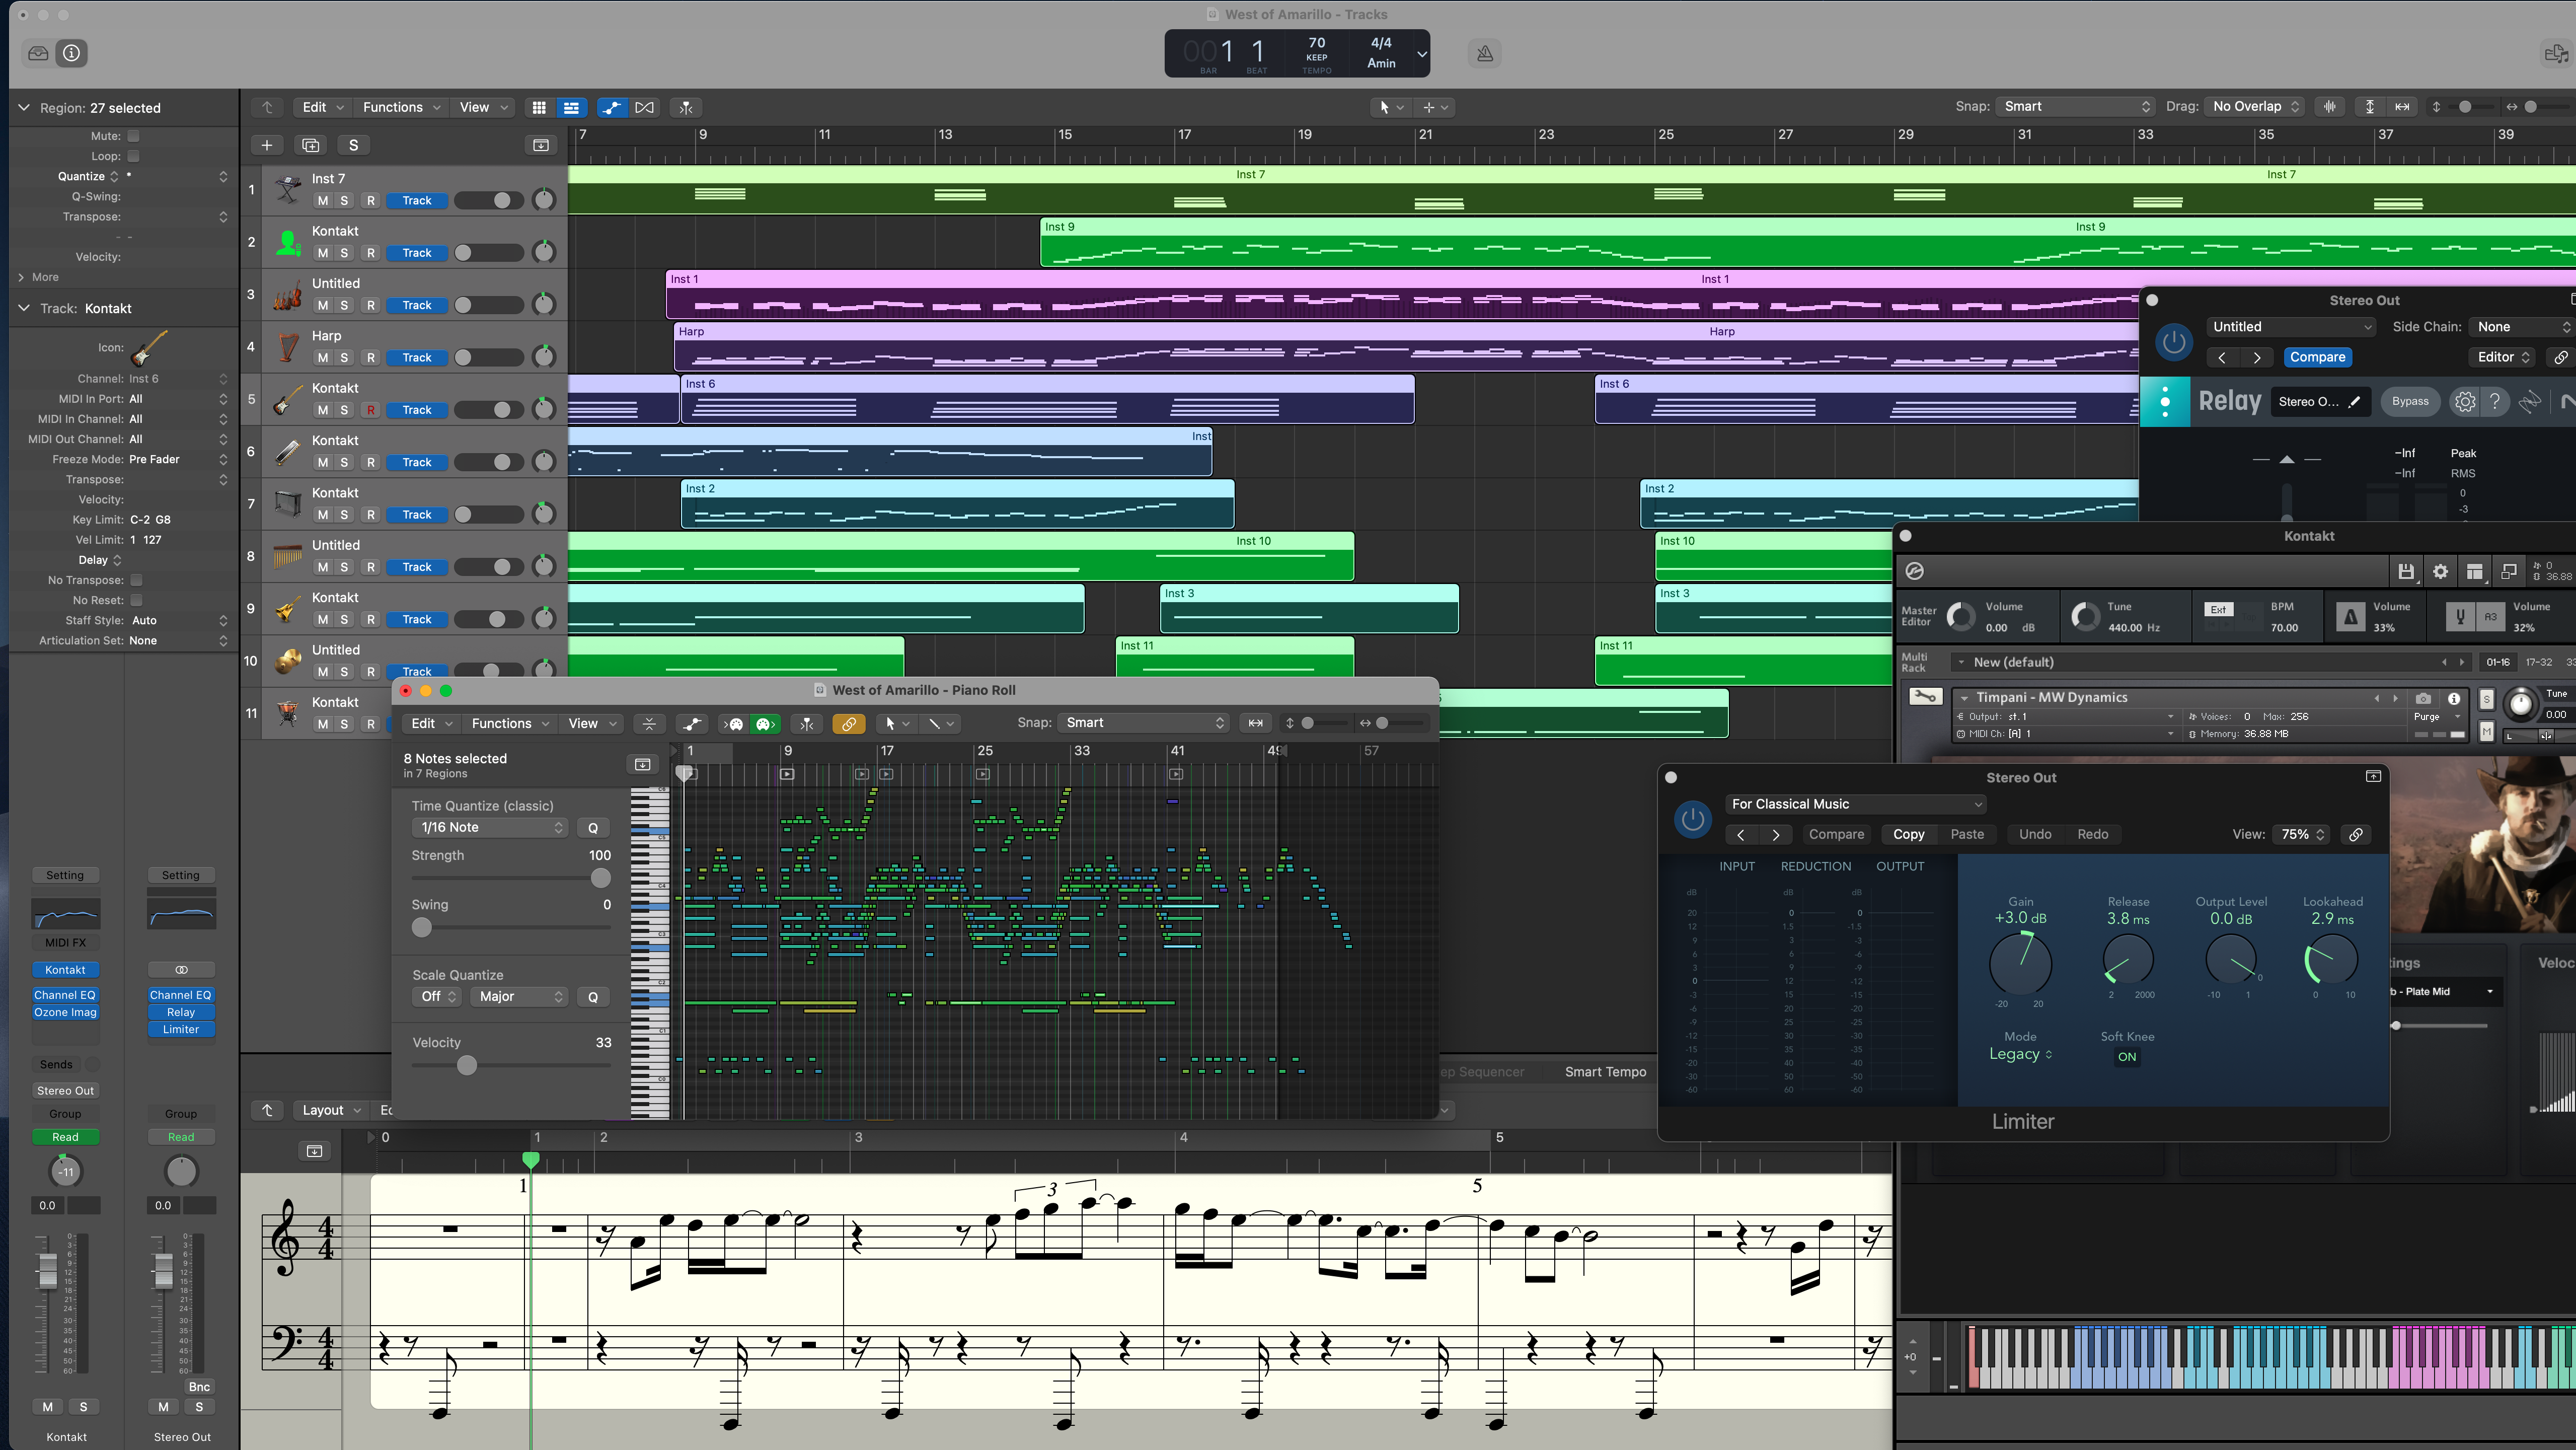Image resolution: width=2576 pixels, height=1450 pixels.
Task: Open the Time Quantize 1/16 Note dropdown
Action: tap(490, 828)
